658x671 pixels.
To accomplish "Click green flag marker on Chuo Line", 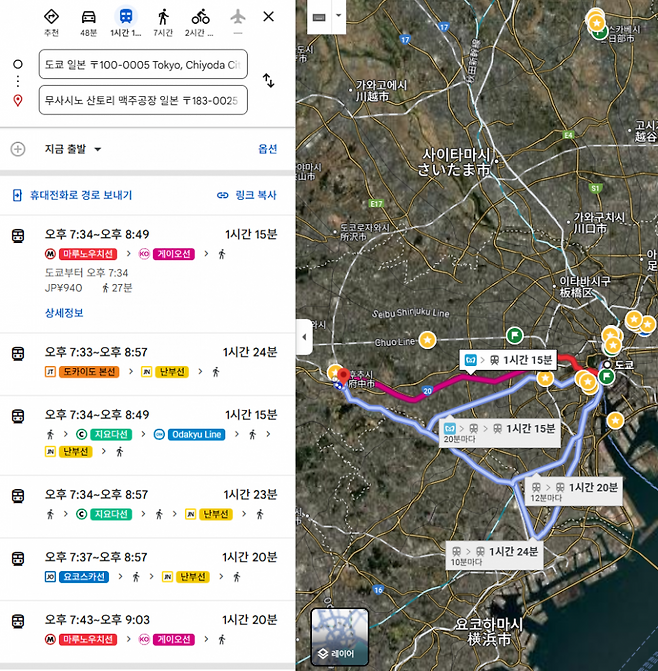I will pyautogui.click(x=515, y=335).
